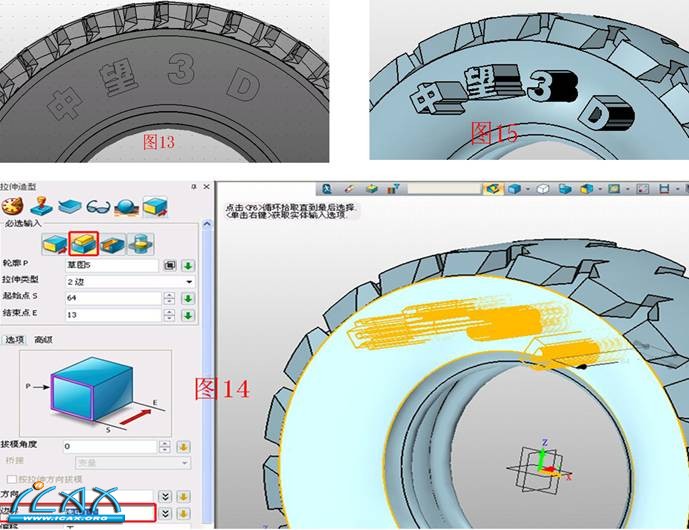Click the stacked layers icon in the panel toolbar
Viewport: 689px width, 530px height.
70,206
